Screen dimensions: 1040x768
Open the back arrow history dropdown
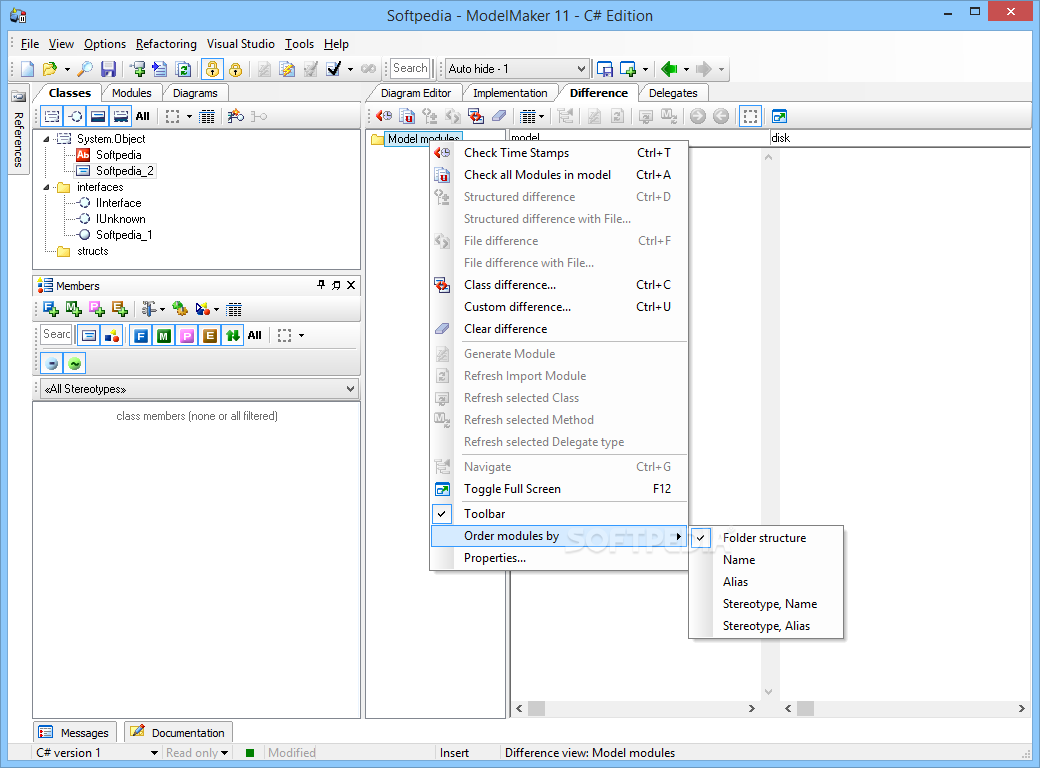click(686, 69)
